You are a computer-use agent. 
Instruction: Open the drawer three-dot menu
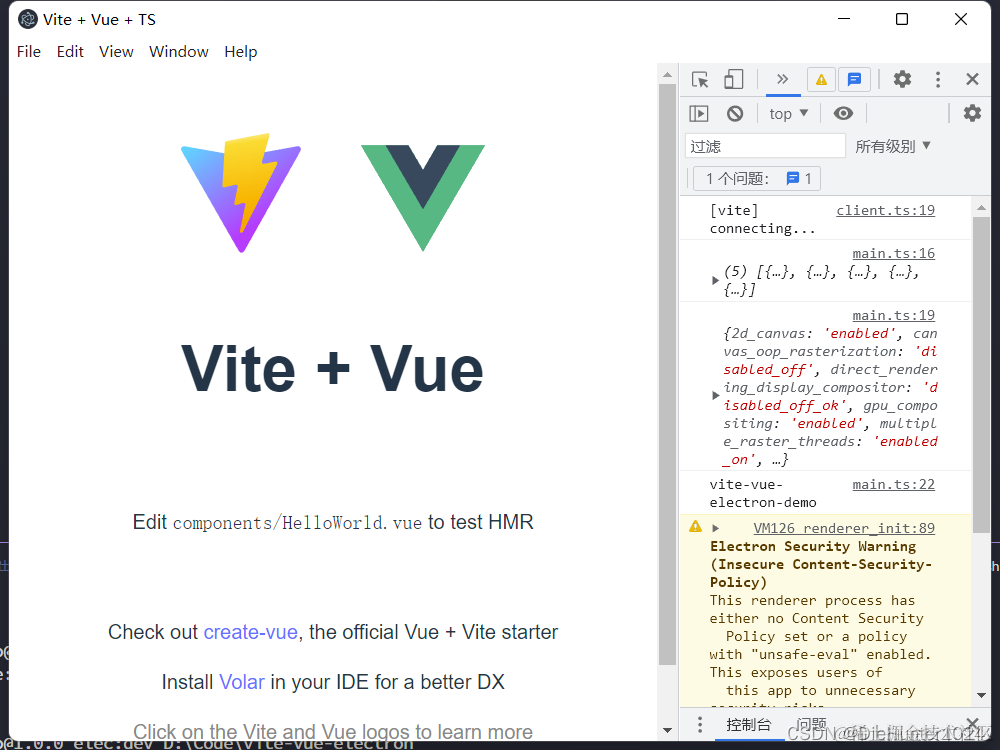pyautogui.click(x=700, y=724)
